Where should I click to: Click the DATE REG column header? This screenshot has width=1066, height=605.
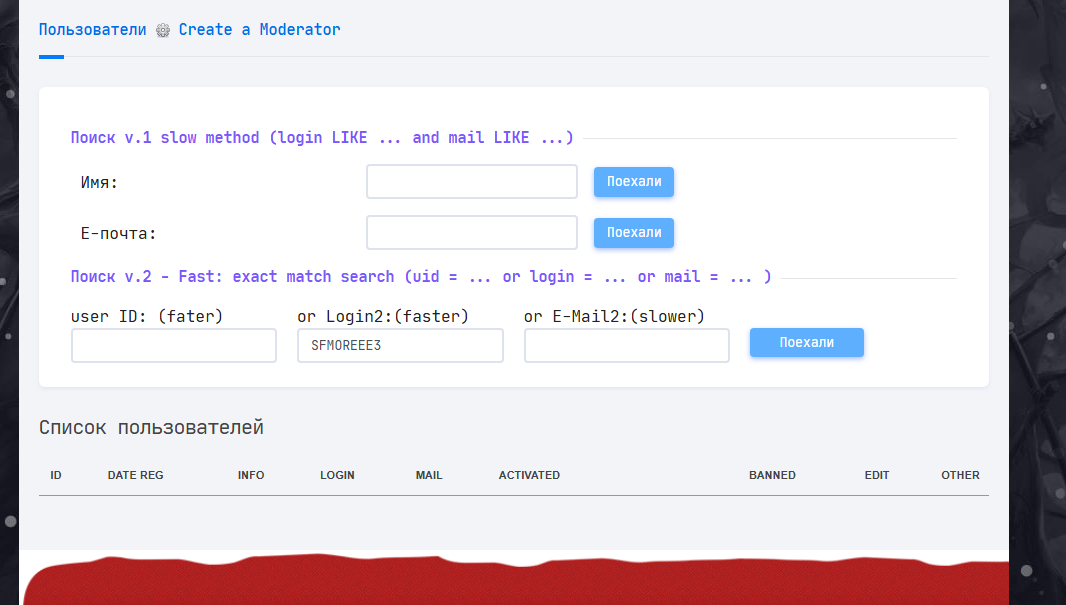pos(135,475)
